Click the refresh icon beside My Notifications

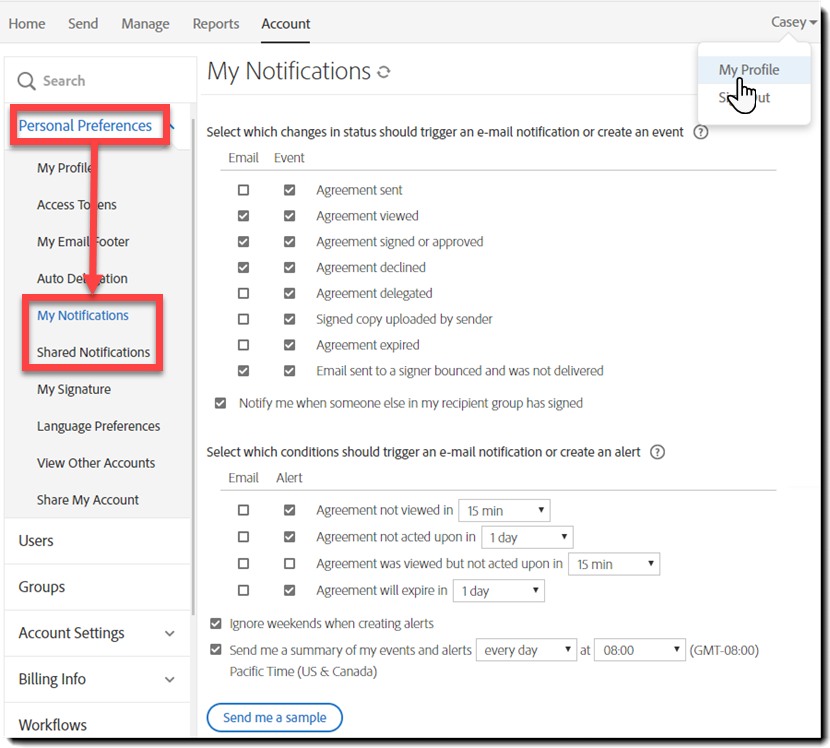pos(383,73)
